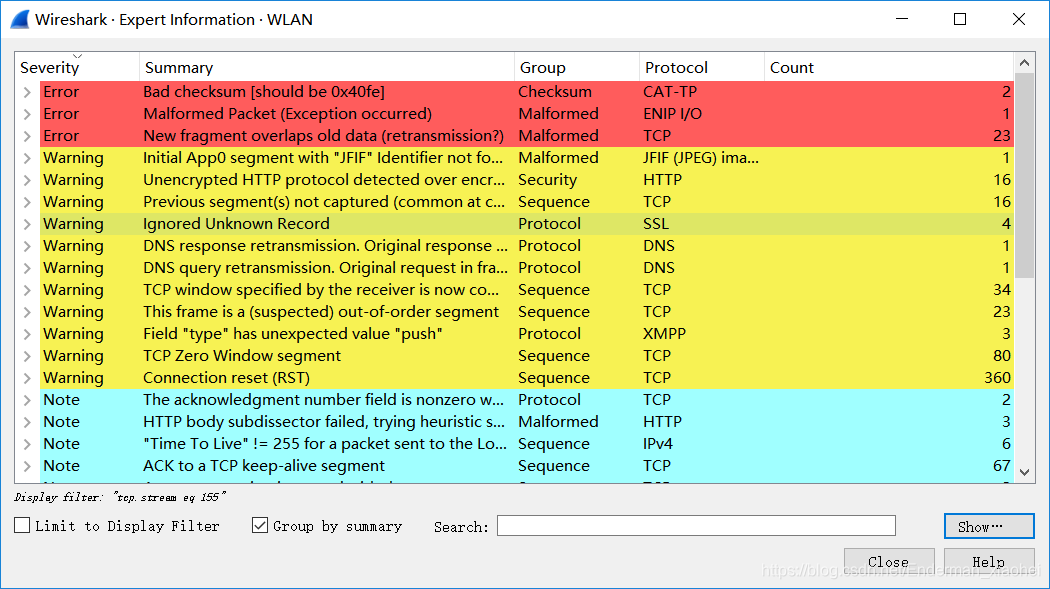Maximize the Expert Information window
This screenshot has height=589, width=1050.
(960, 19)
